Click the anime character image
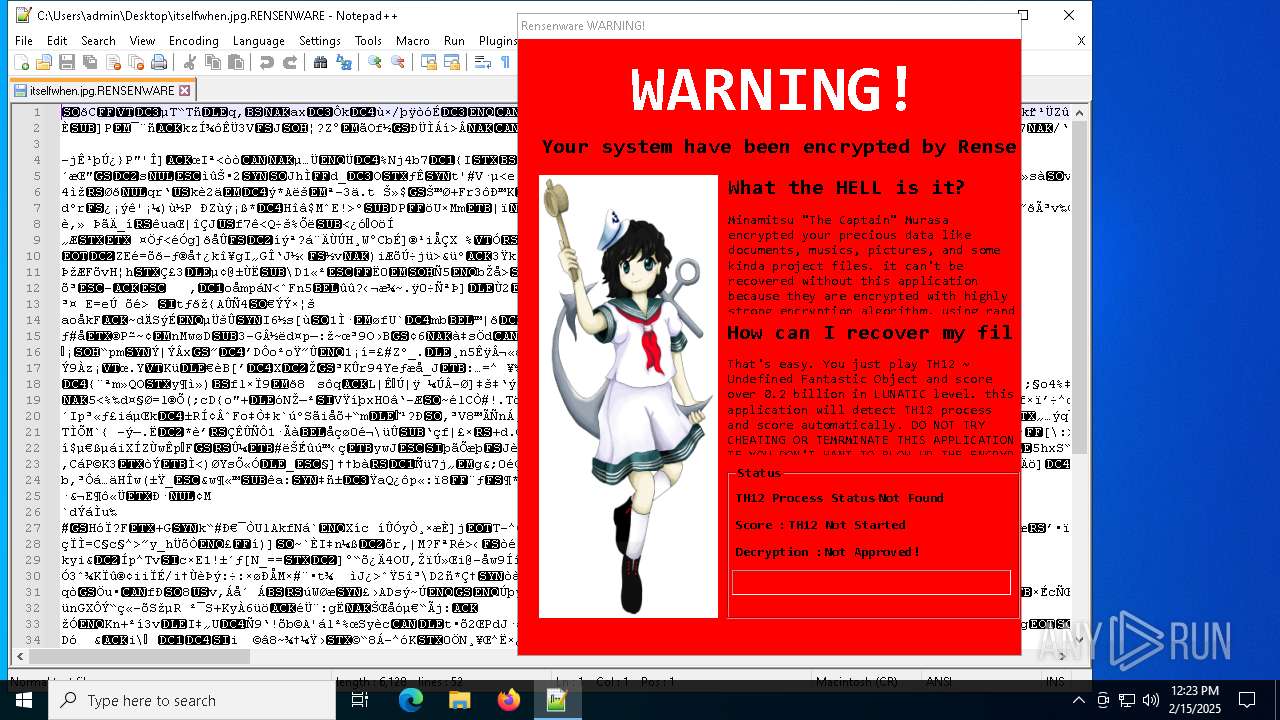1280x720 pixels. pyautogui.click(x=628, y=397)
